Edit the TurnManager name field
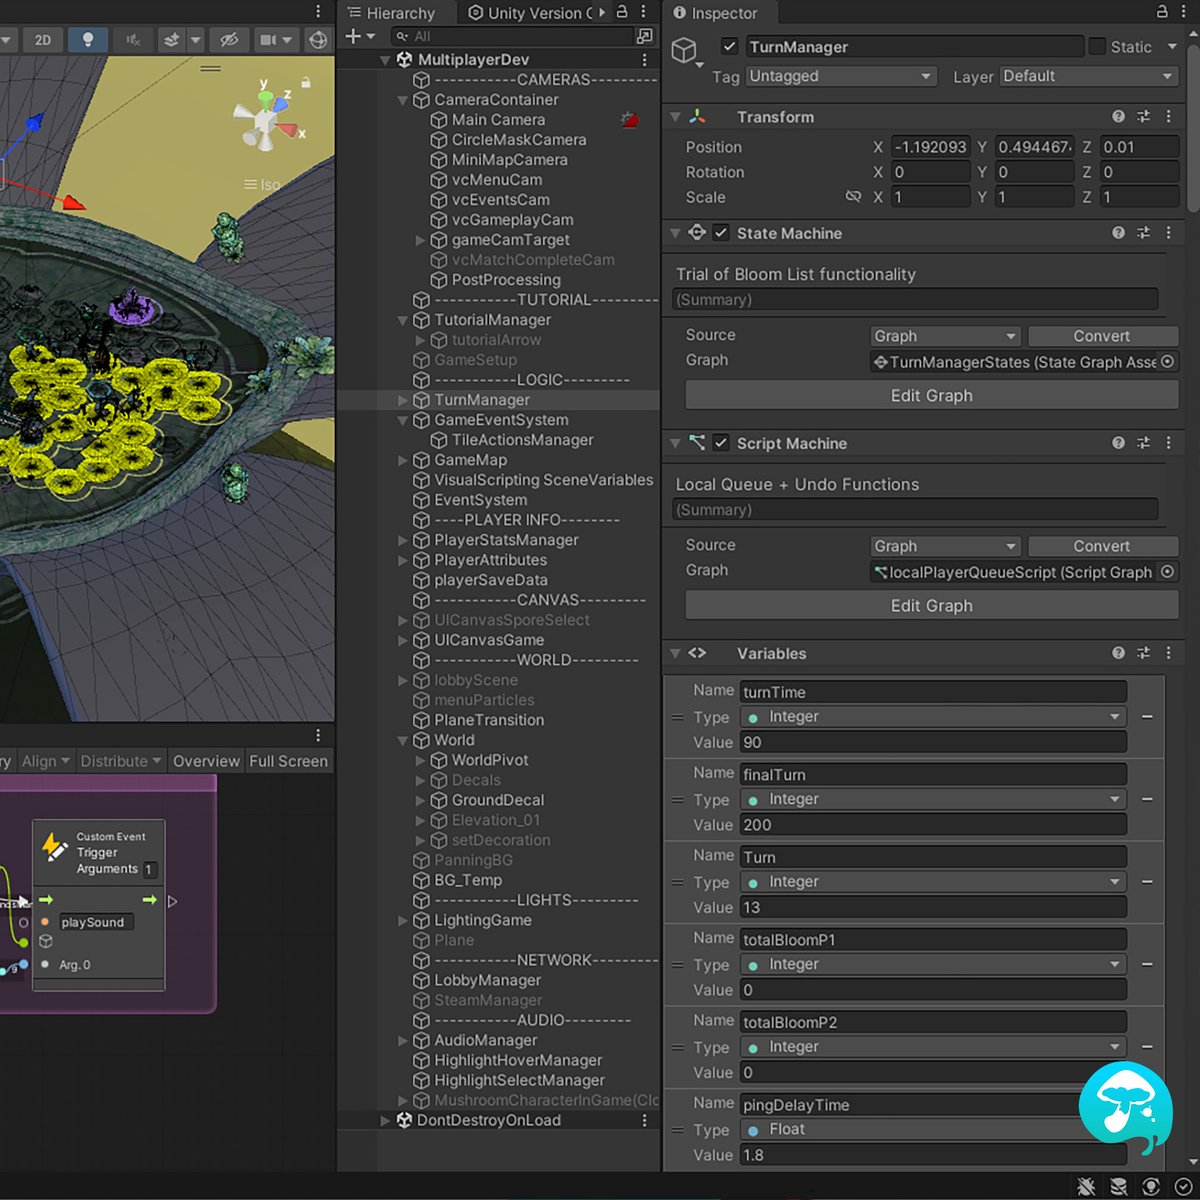Image resolution: width=1200 pixels, height=1200 pixels. click(914, 46)
